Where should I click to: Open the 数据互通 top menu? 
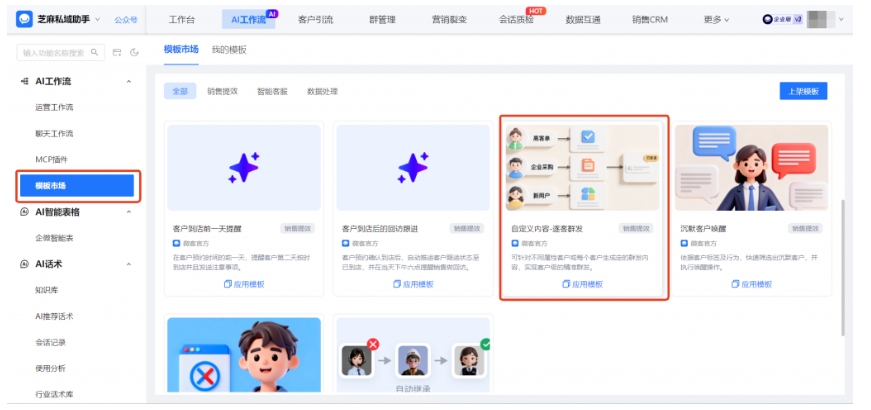pos(583,19)
